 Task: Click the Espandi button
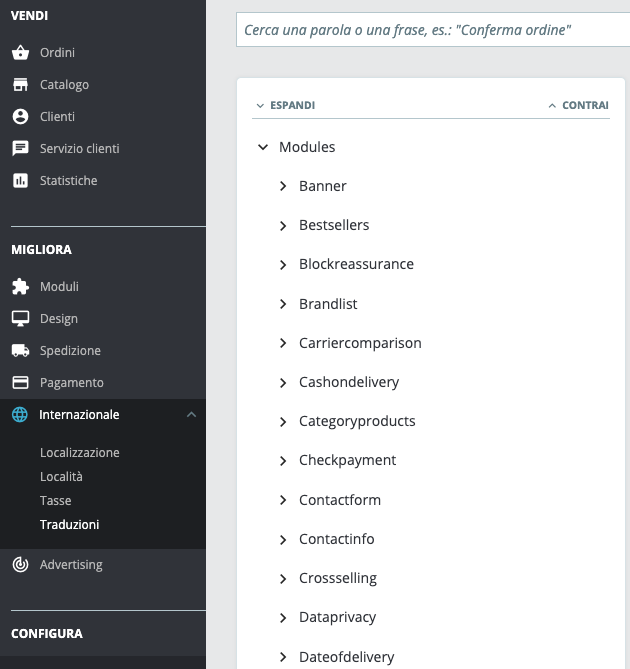(286, 105)
